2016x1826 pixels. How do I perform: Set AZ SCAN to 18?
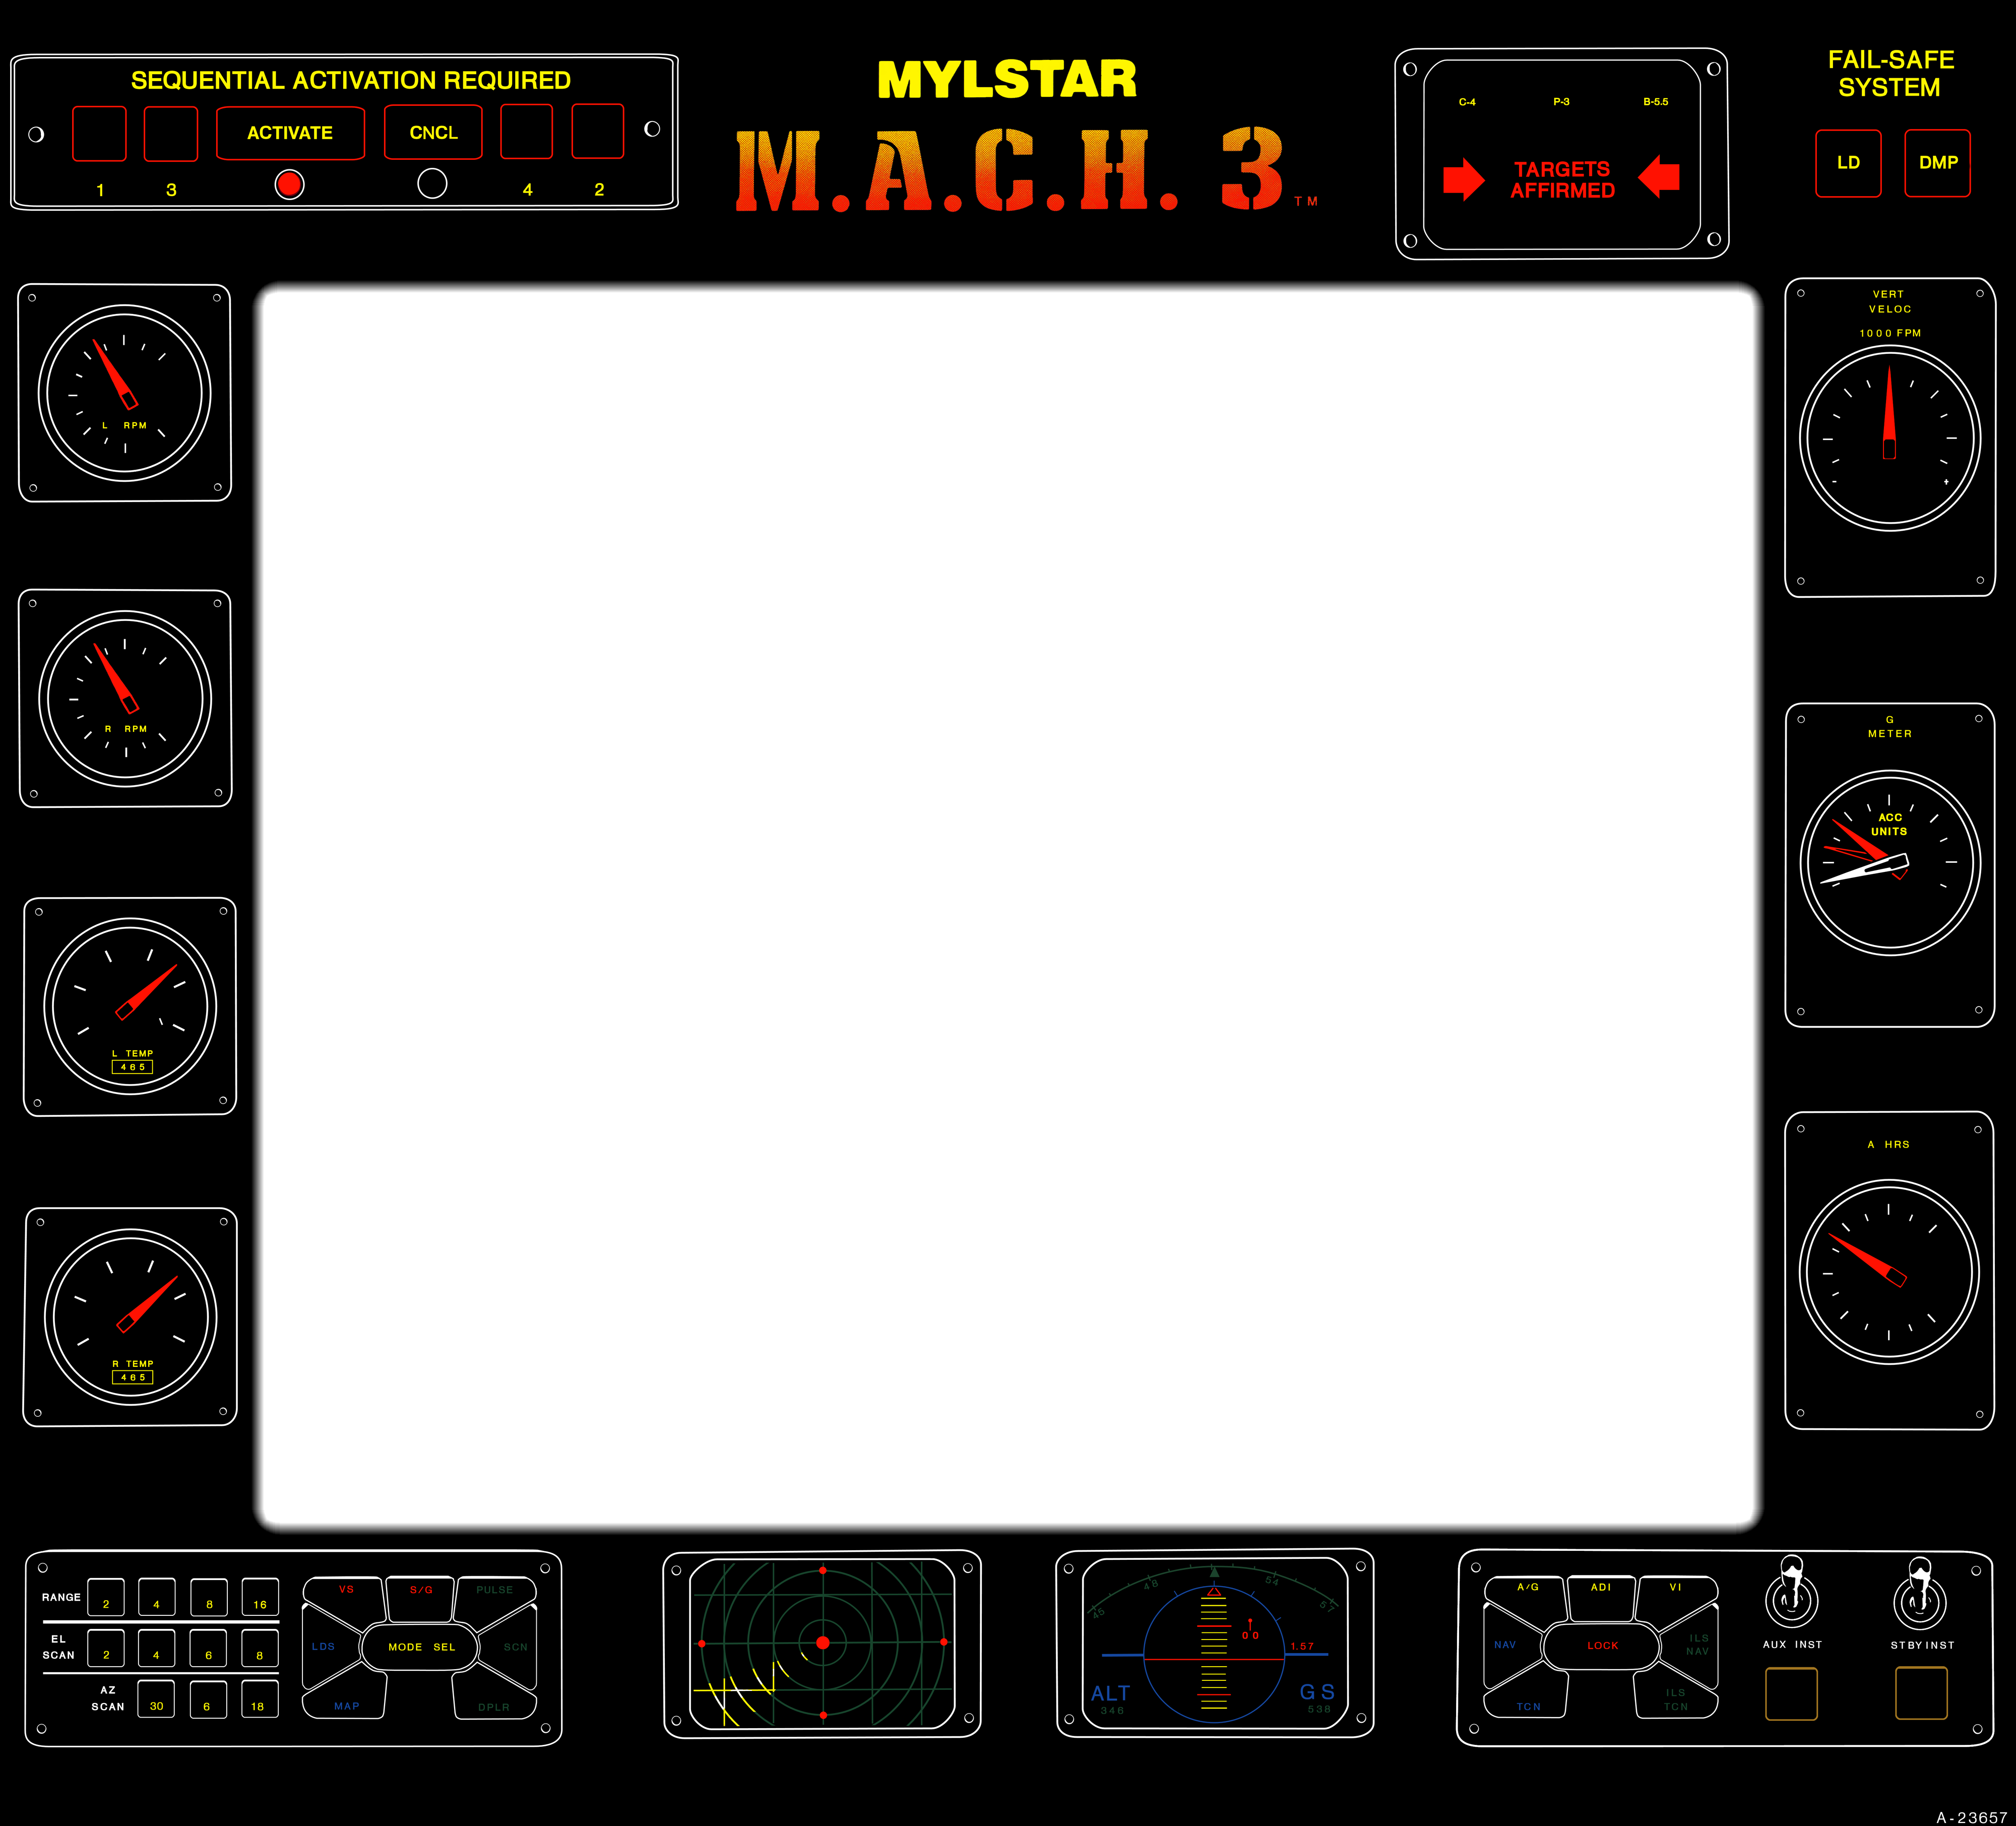click(259, 1699)
